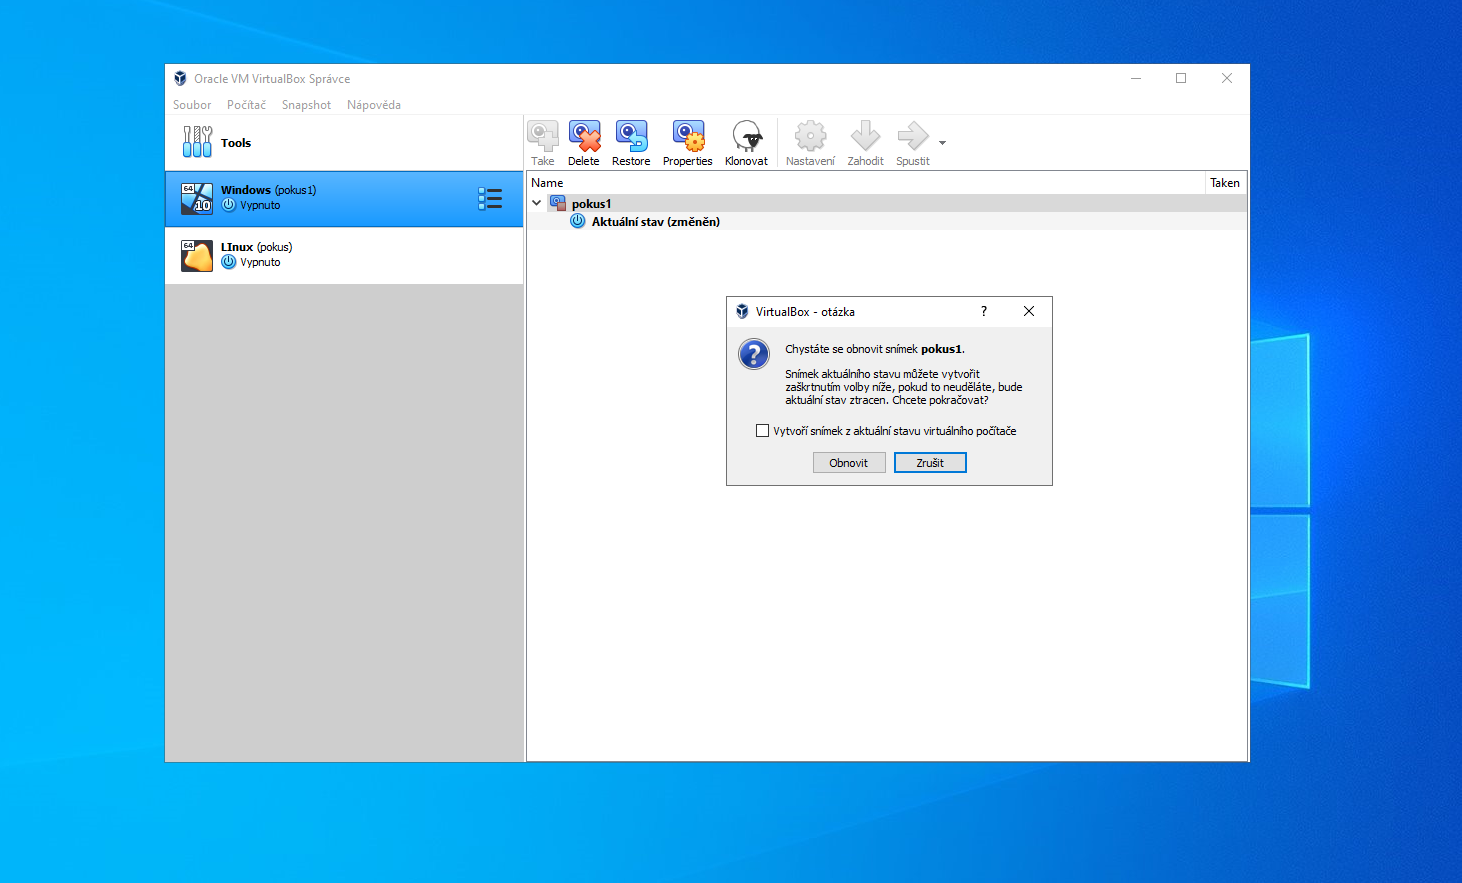Viewport: 1462px width, 883px height.
Task: Click the Linux VM icon
Action: pos(197,256)
